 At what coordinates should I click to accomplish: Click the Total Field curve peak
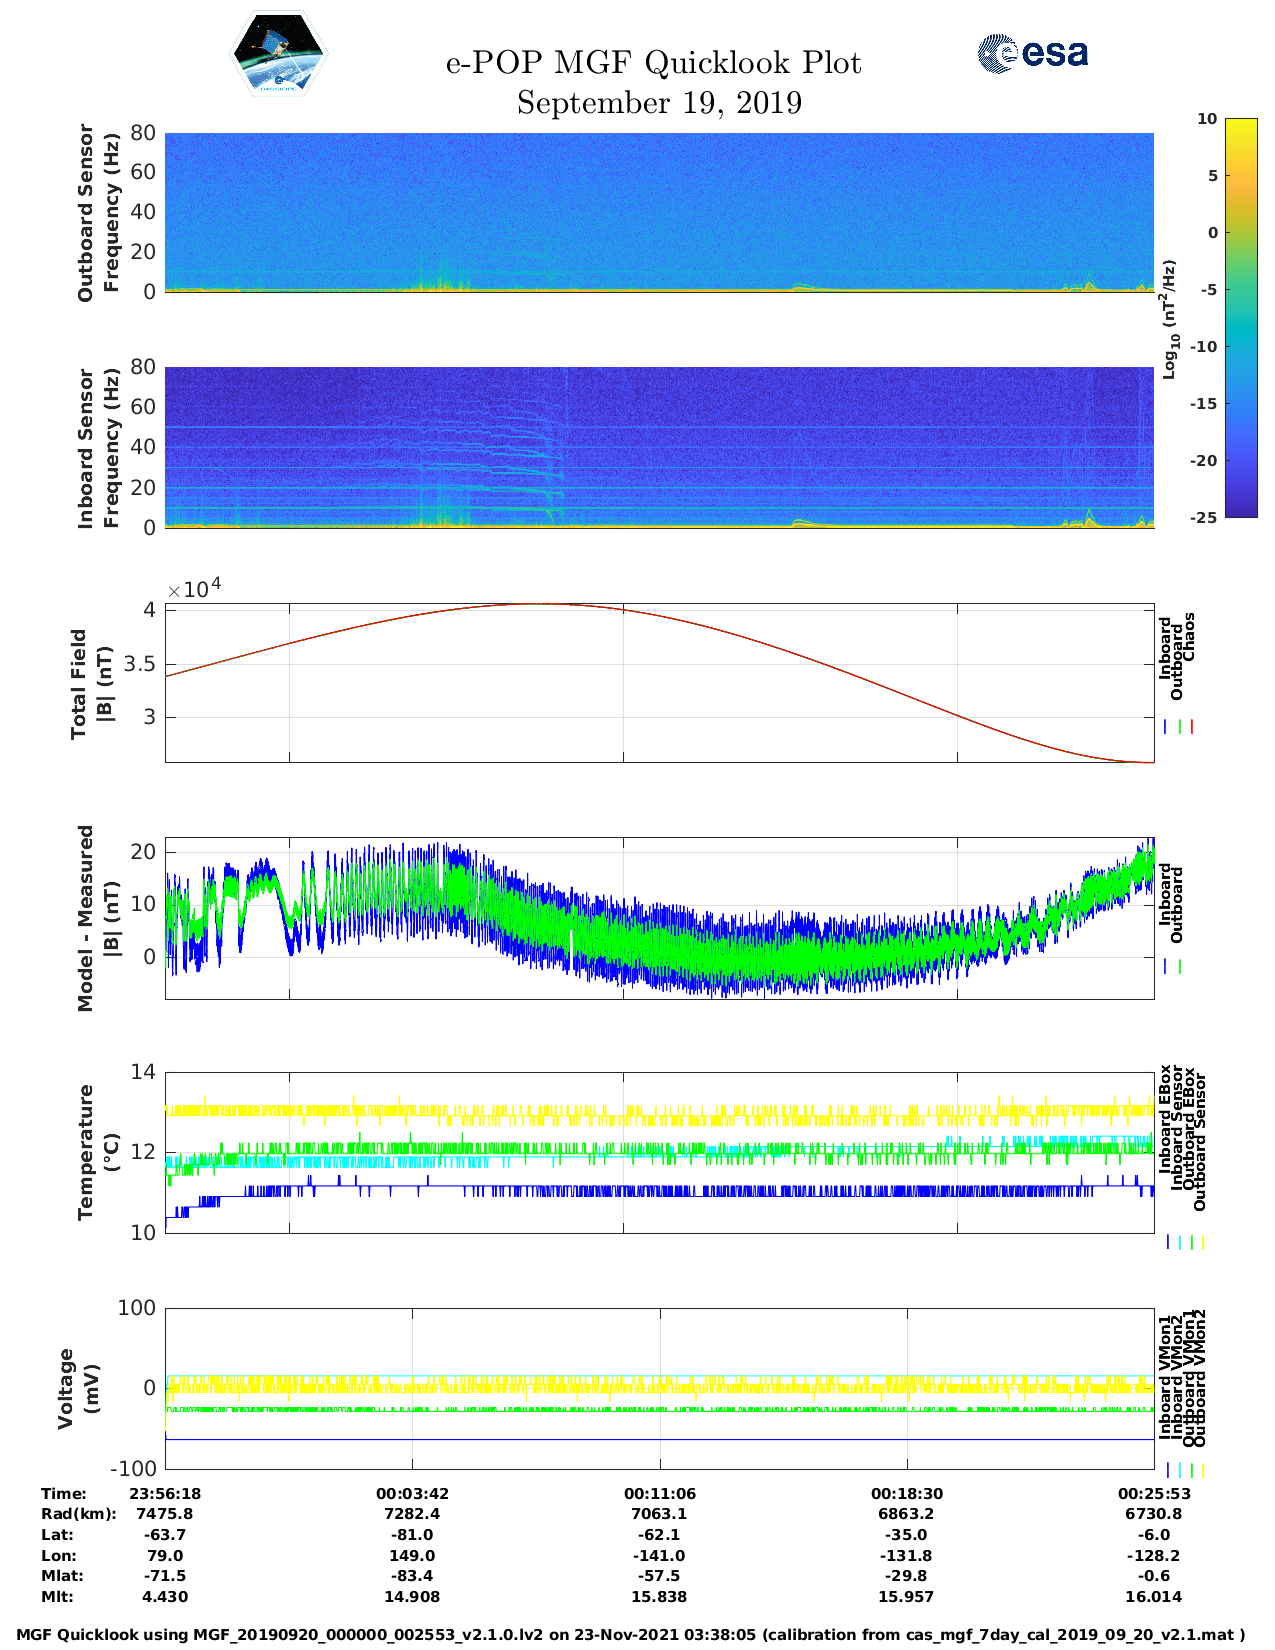click(x=535, y=604)
